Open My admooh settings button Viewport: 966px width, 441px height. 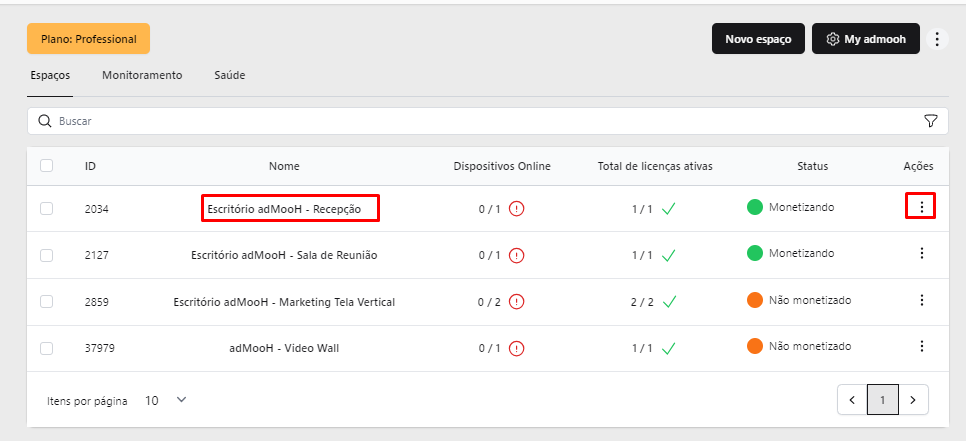(866, 39)
